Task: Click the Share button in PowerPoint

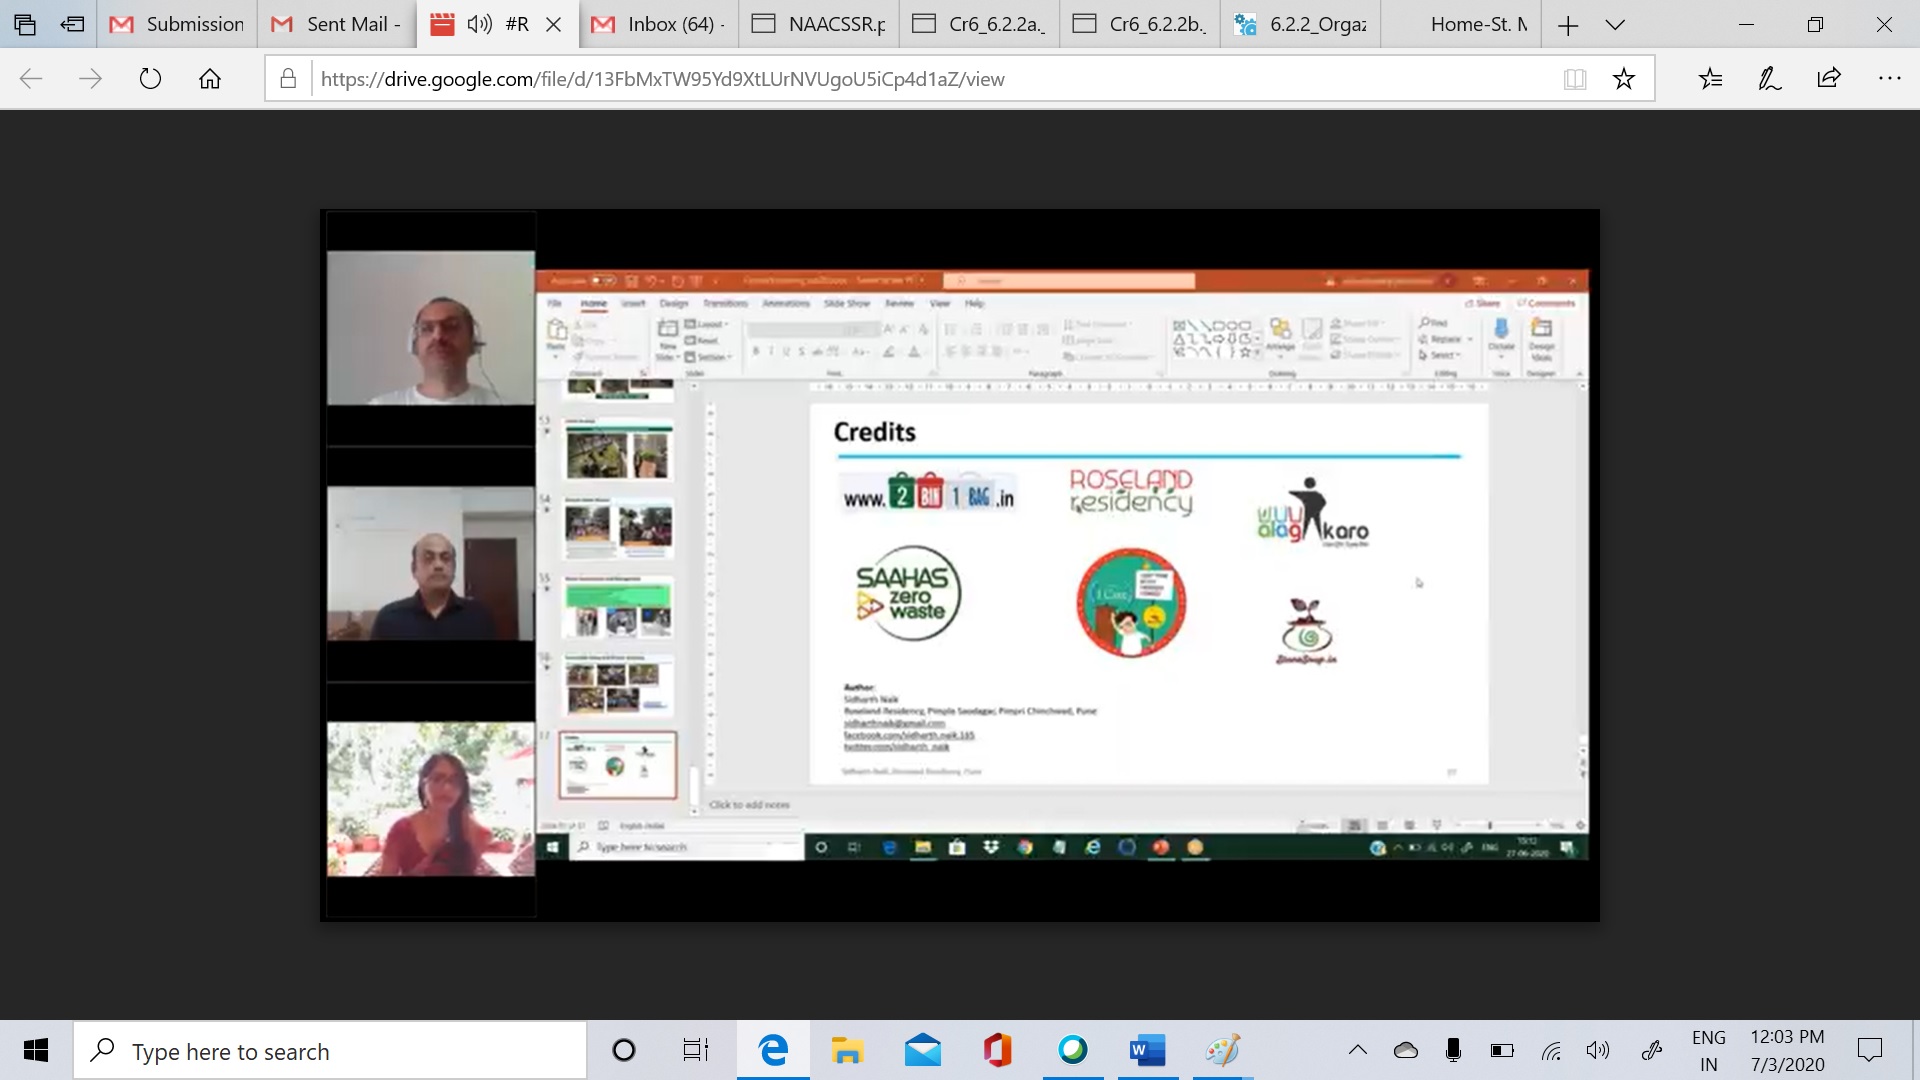Action: pos(1483,303)
